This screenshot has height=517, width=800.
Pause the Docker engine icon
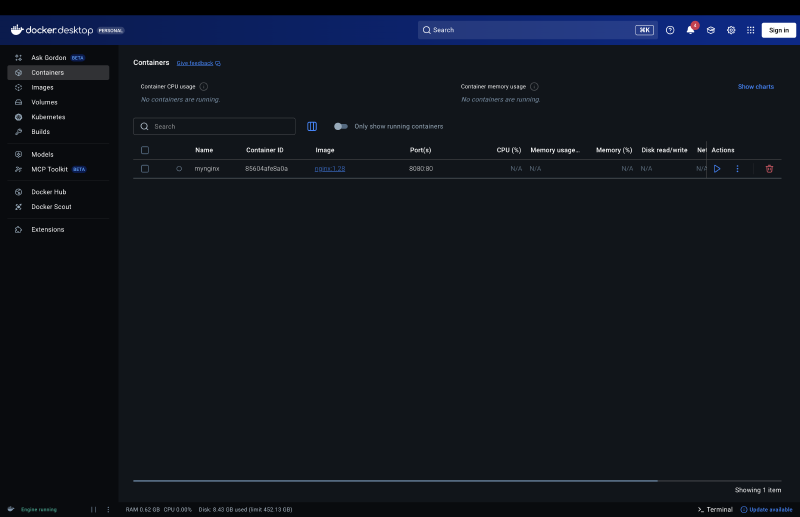pyautogui.click(x=93, y=509)
